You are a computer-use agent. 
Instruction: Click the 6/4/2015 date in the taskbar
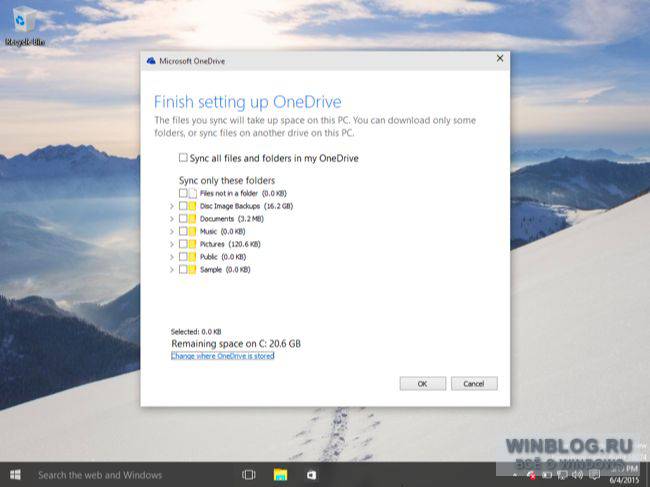[x=624, y=481]
